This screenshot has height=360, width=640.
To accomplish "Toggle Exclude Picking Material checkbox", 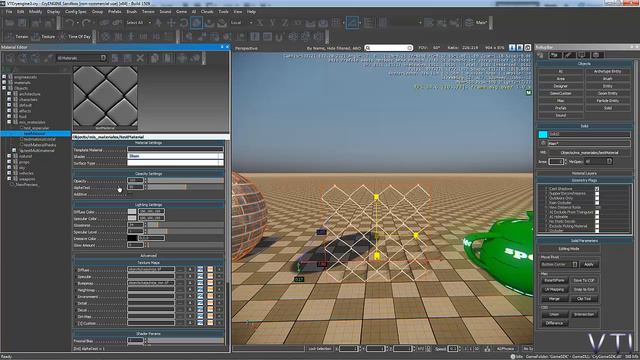I will (x=597, y=226).
